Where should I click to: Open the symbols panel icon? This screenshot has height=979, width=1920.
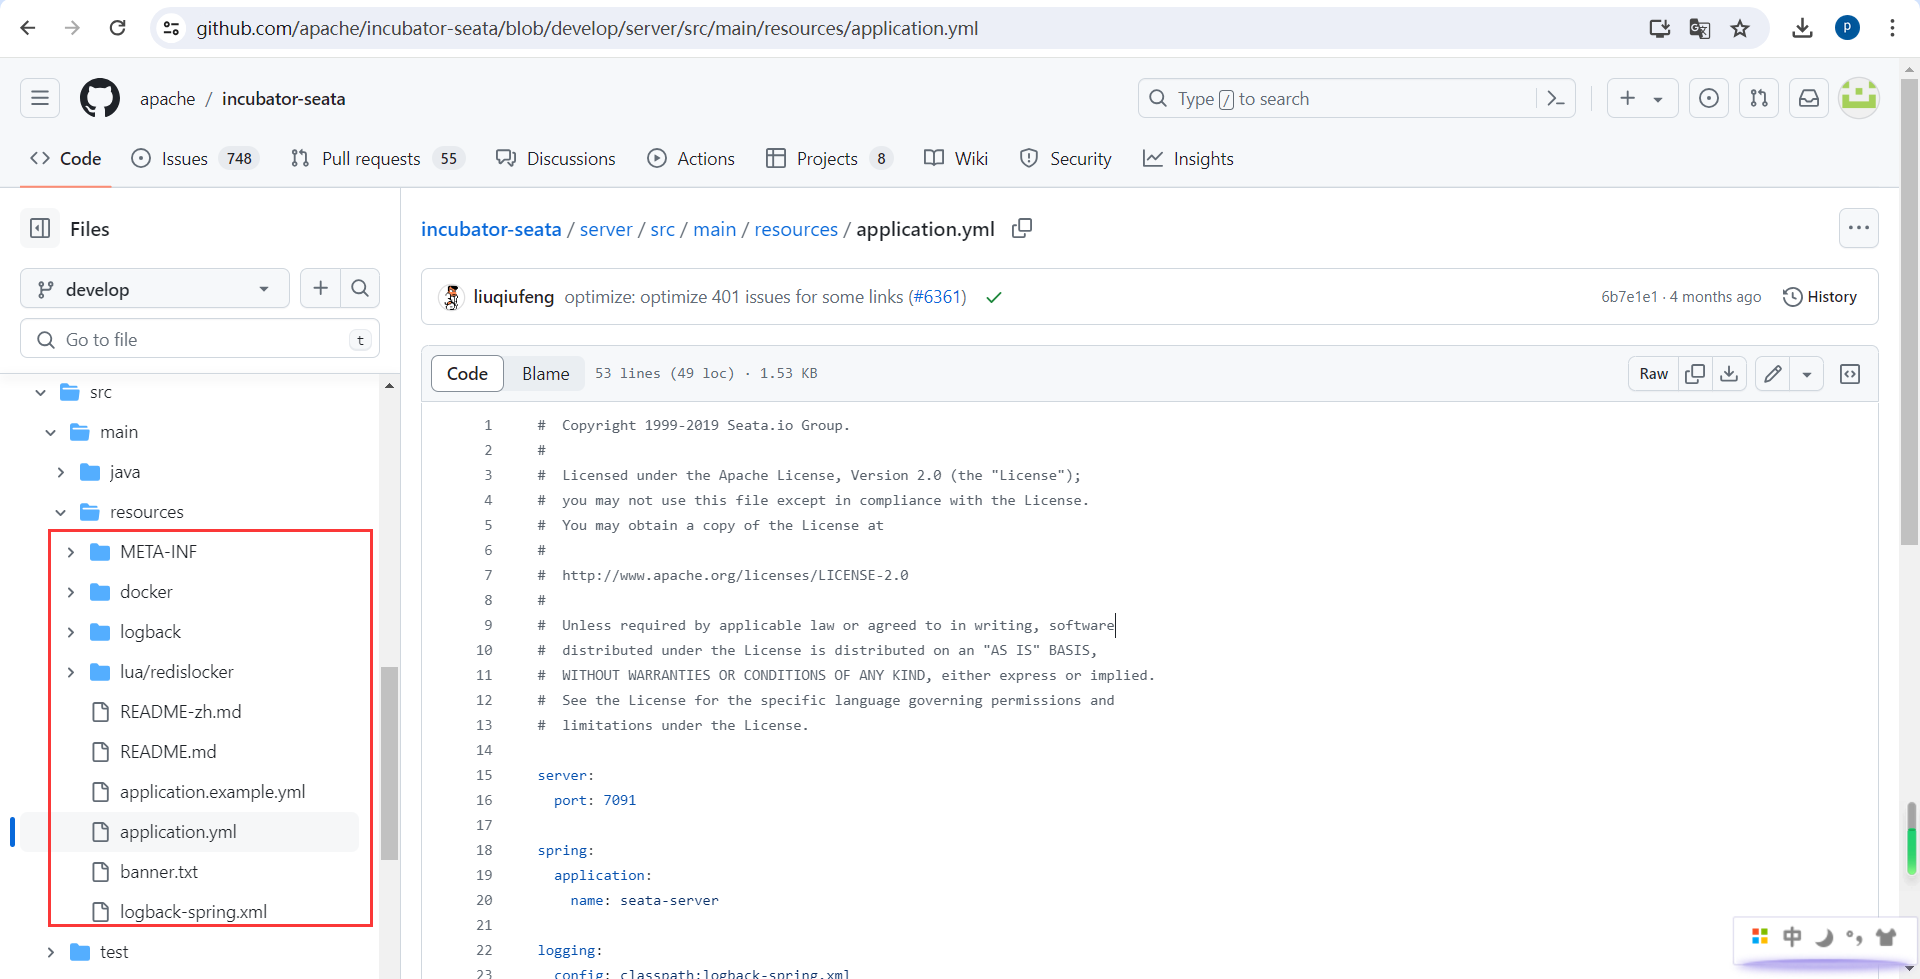pyautogui.click(x=1850, y=374)
